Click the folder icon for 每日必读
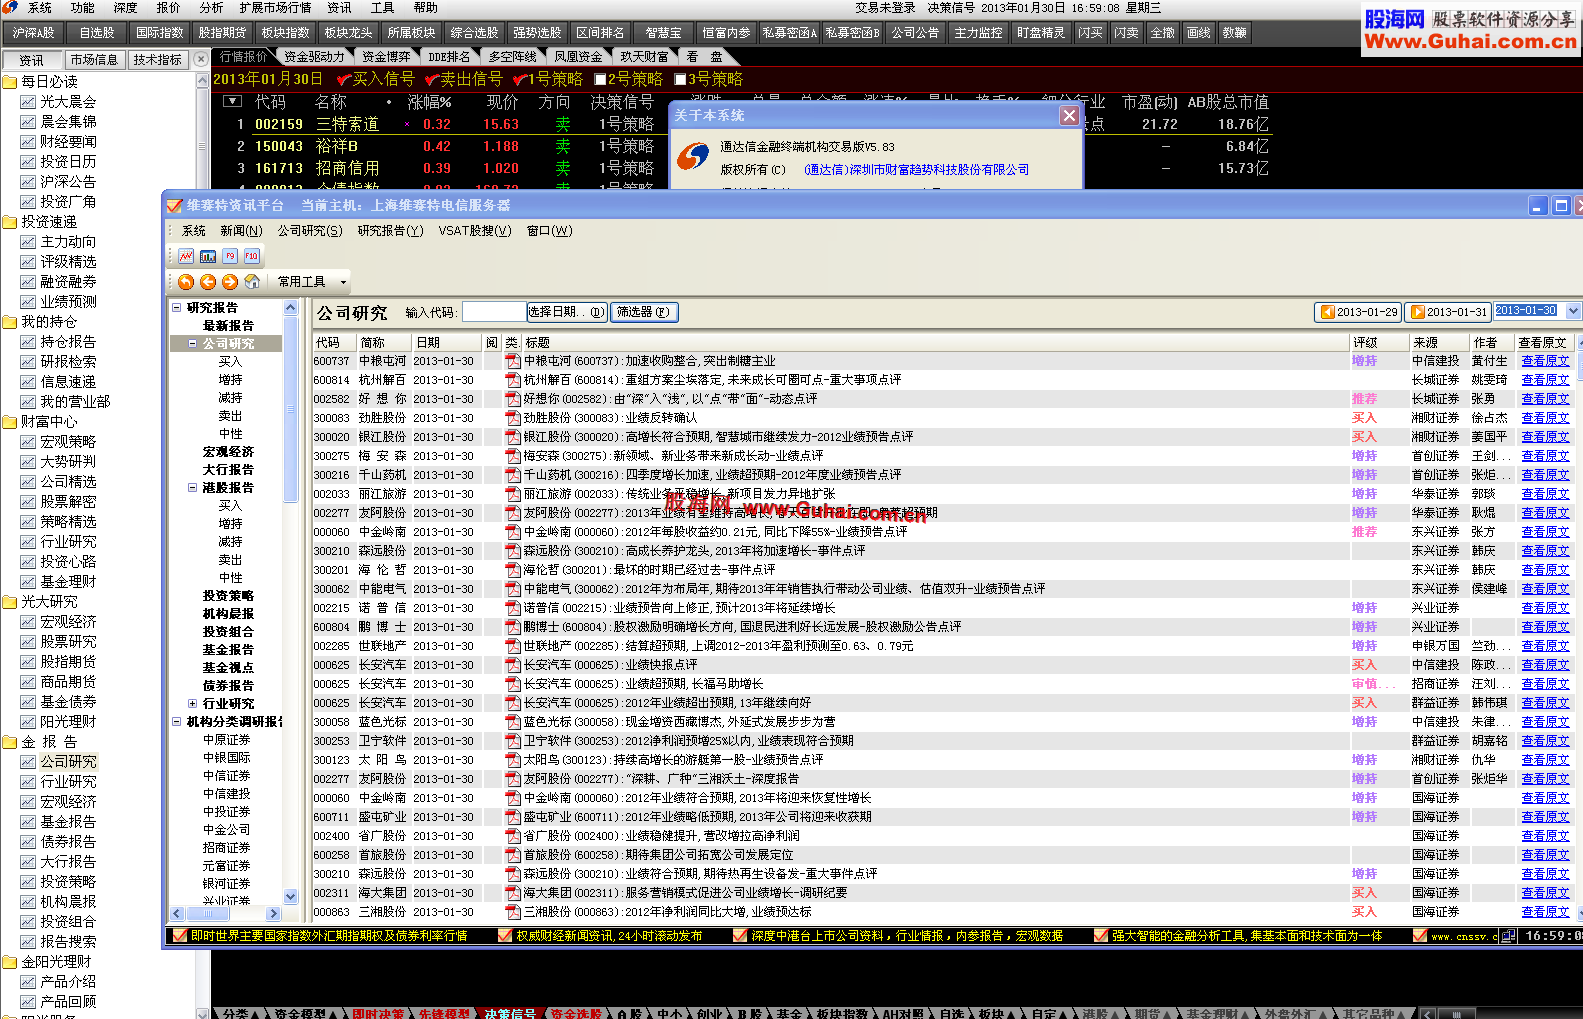 tap(10, 82)
